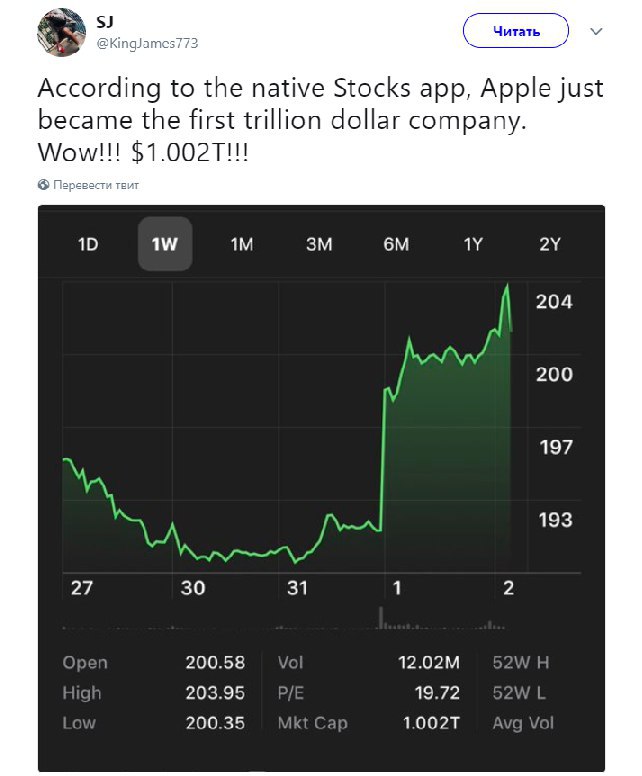Expand the tweet options chevron
The image size is (642, 776).
(596, 31)
